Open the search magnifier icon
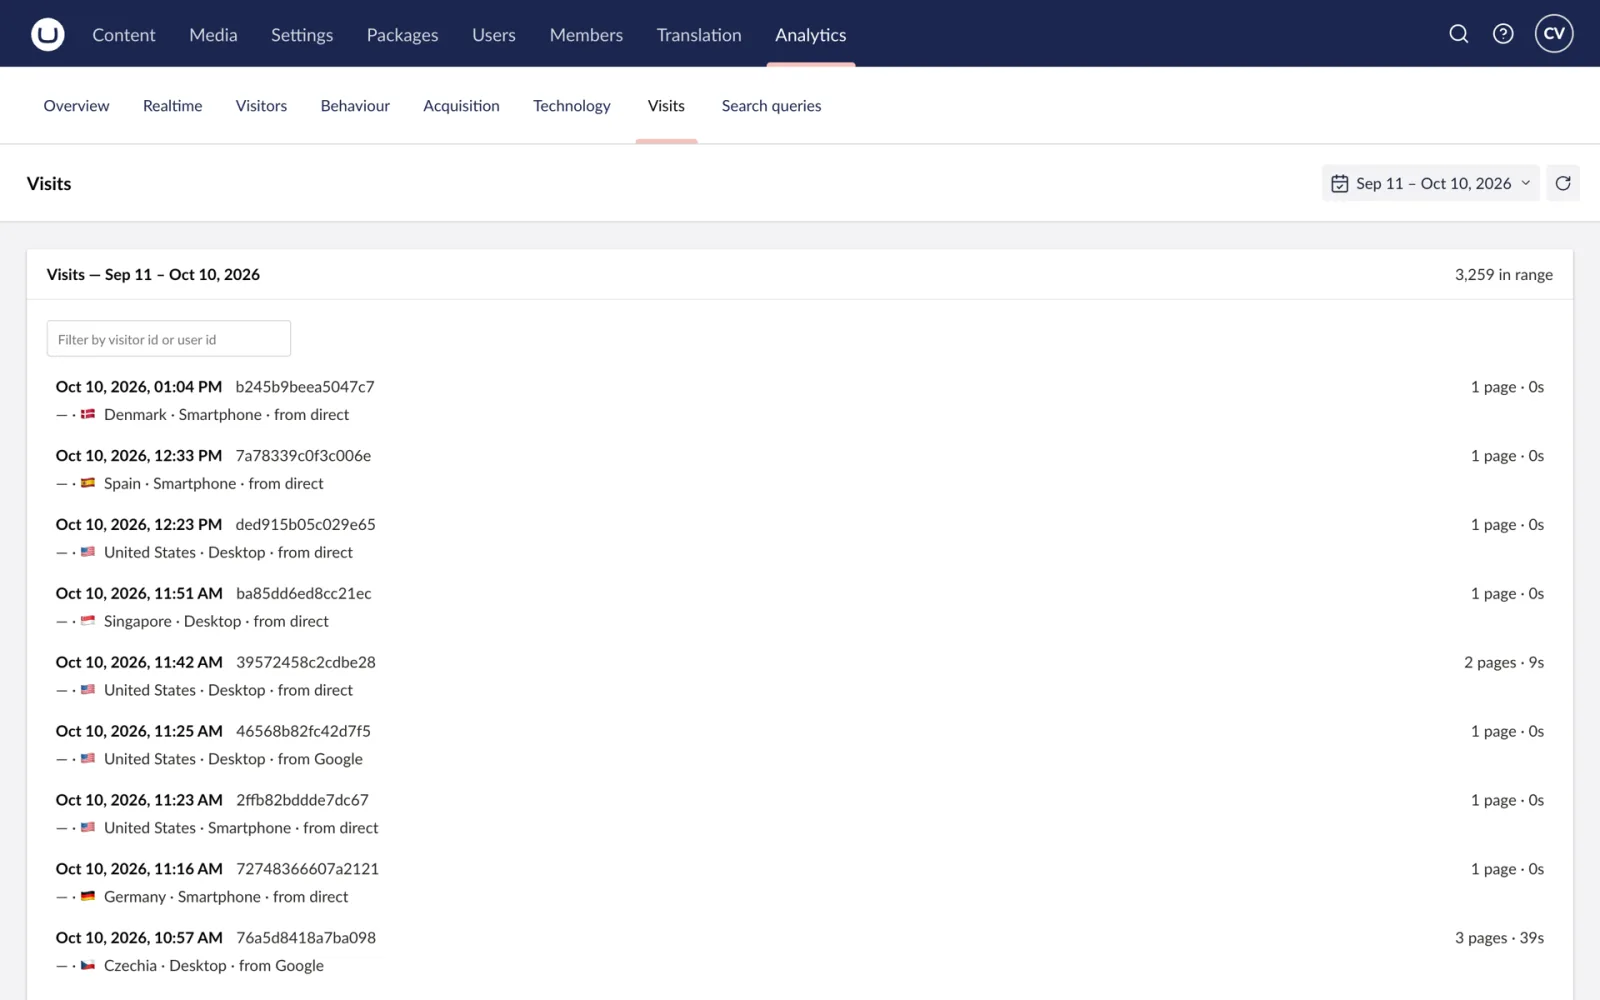1600x1000 pixels. (1459, 34)
